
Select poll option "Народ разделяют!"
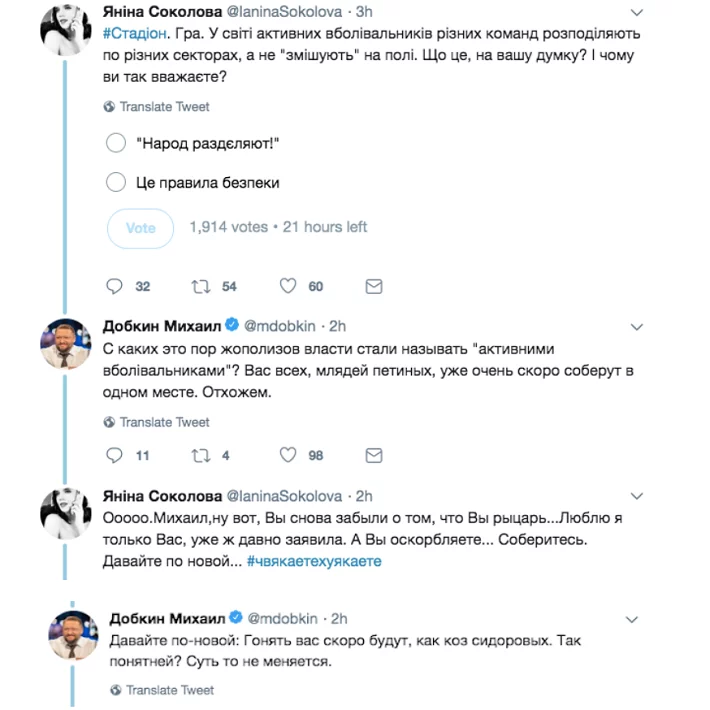(x=116, y=143)
